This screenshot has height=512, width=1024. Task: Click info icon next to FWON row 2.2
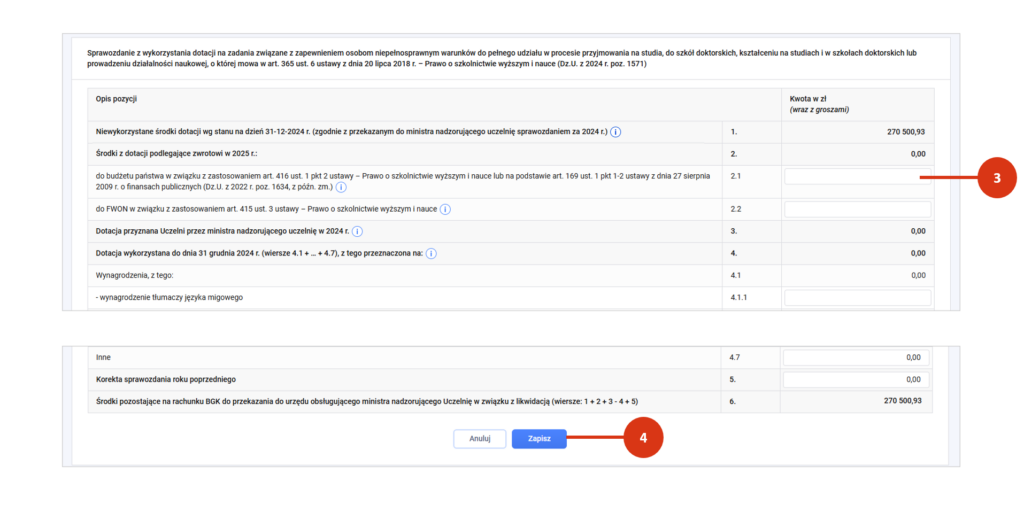445,209
